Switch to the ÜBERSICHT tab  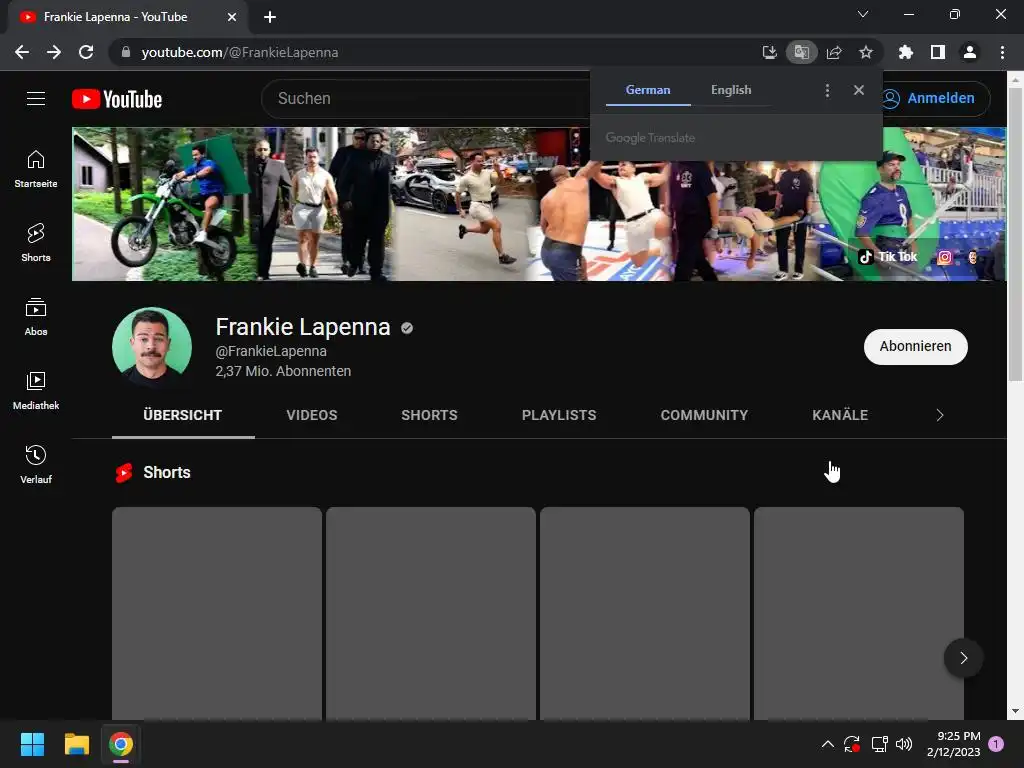[183, 415]
